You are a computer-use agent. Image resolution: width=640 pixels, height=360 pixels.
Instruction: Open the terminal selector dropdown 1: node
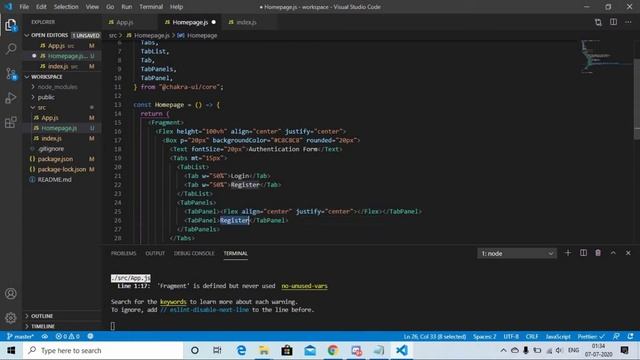517,253
